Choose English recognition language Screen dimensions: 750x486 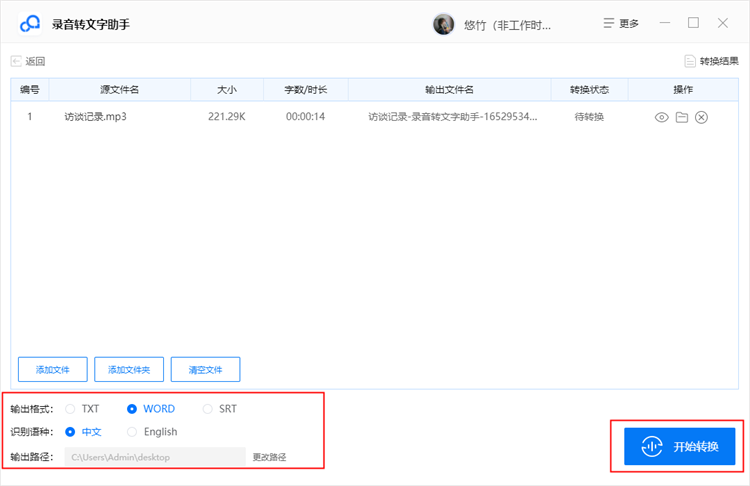click(152, 432)
